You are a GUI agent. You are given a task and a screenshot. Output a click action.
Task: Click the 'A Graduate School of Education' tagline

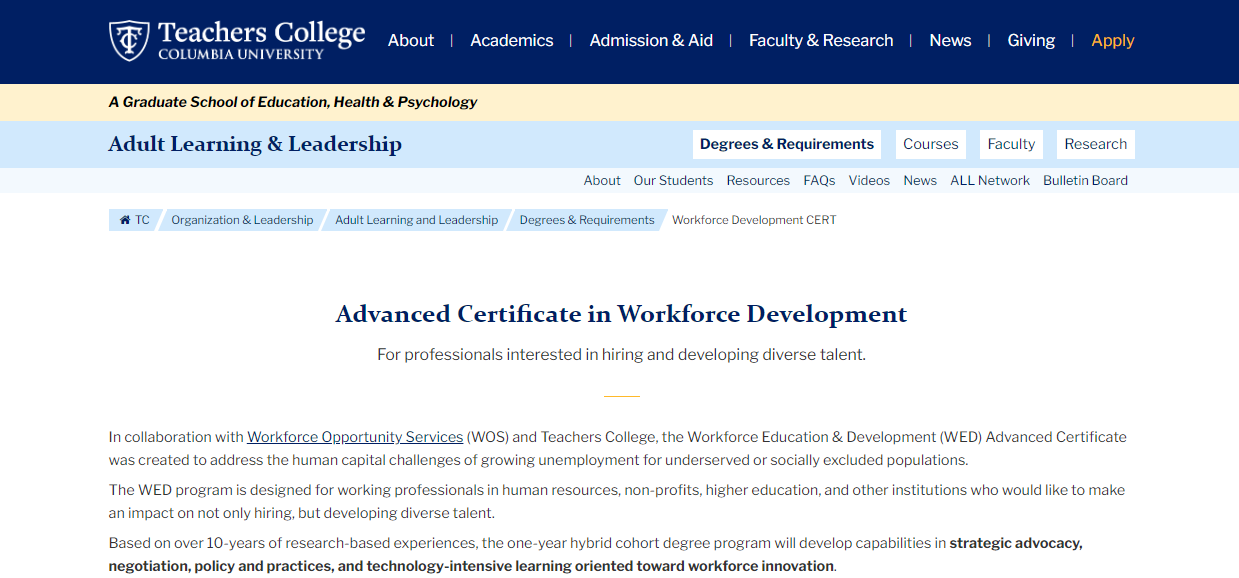pyautogui.click(x=293, y=102)
